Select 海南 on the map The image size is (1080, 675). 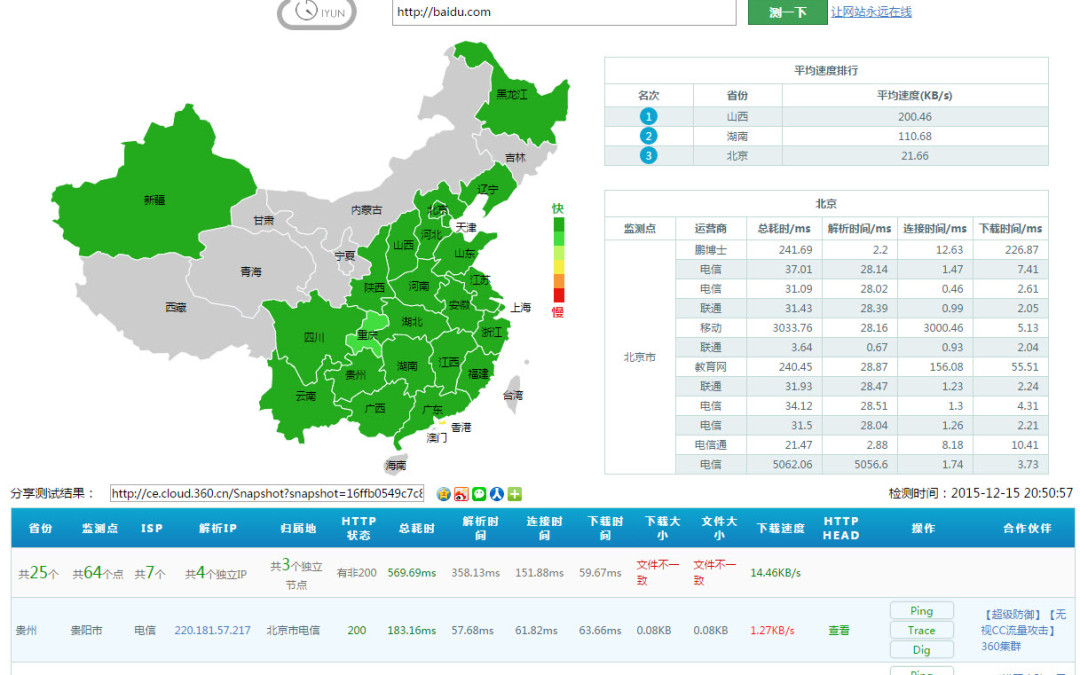pos(395,466)
